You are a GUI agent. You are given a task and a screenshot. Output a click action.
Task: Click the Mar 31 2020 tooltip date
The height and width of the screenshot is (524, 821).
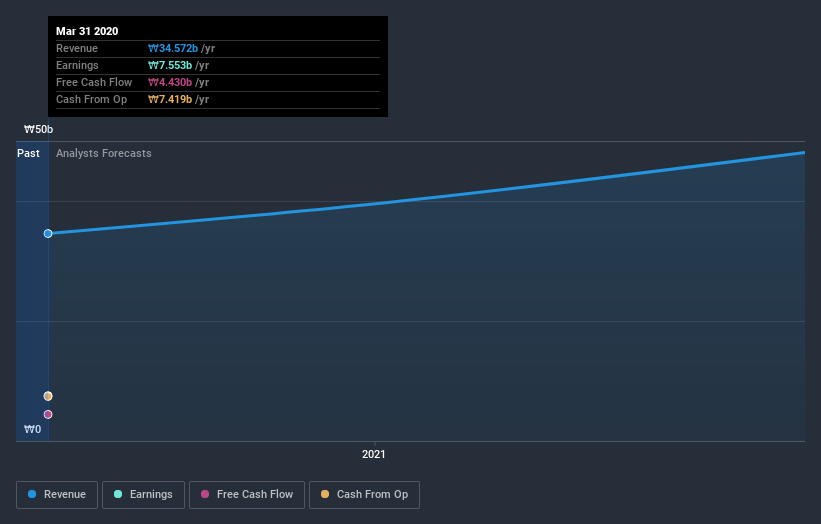(x=87, y=31)
